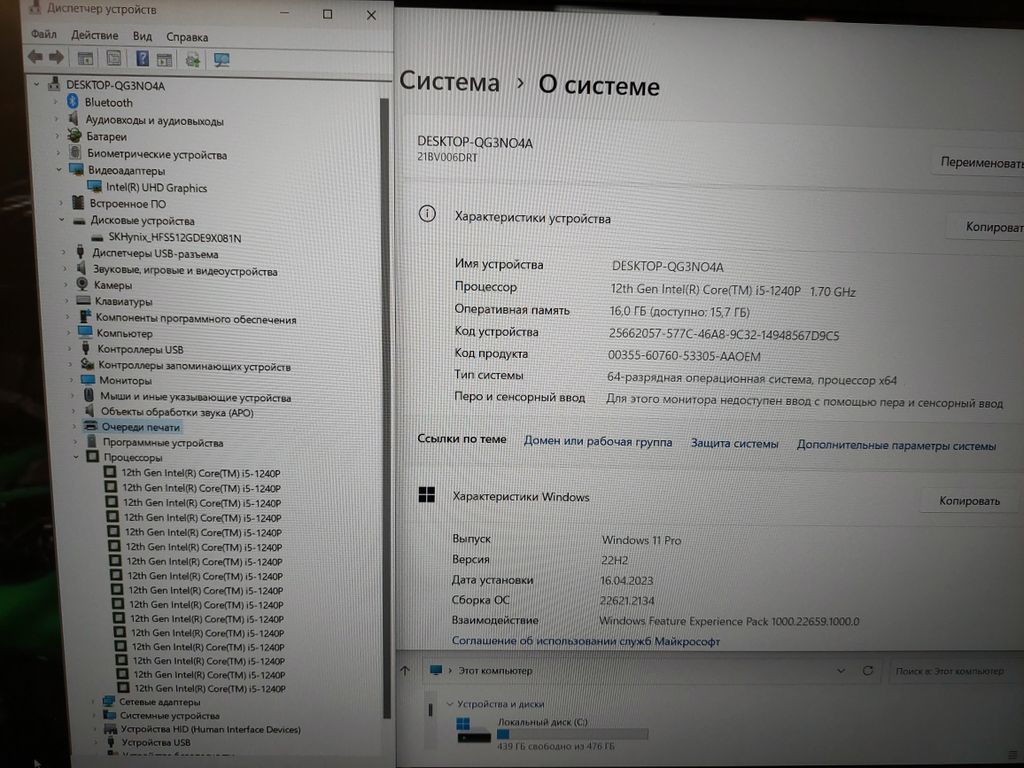Click the Очереди печати printer icon
This screenshot has height=768, width=1024.
(91, 426)
